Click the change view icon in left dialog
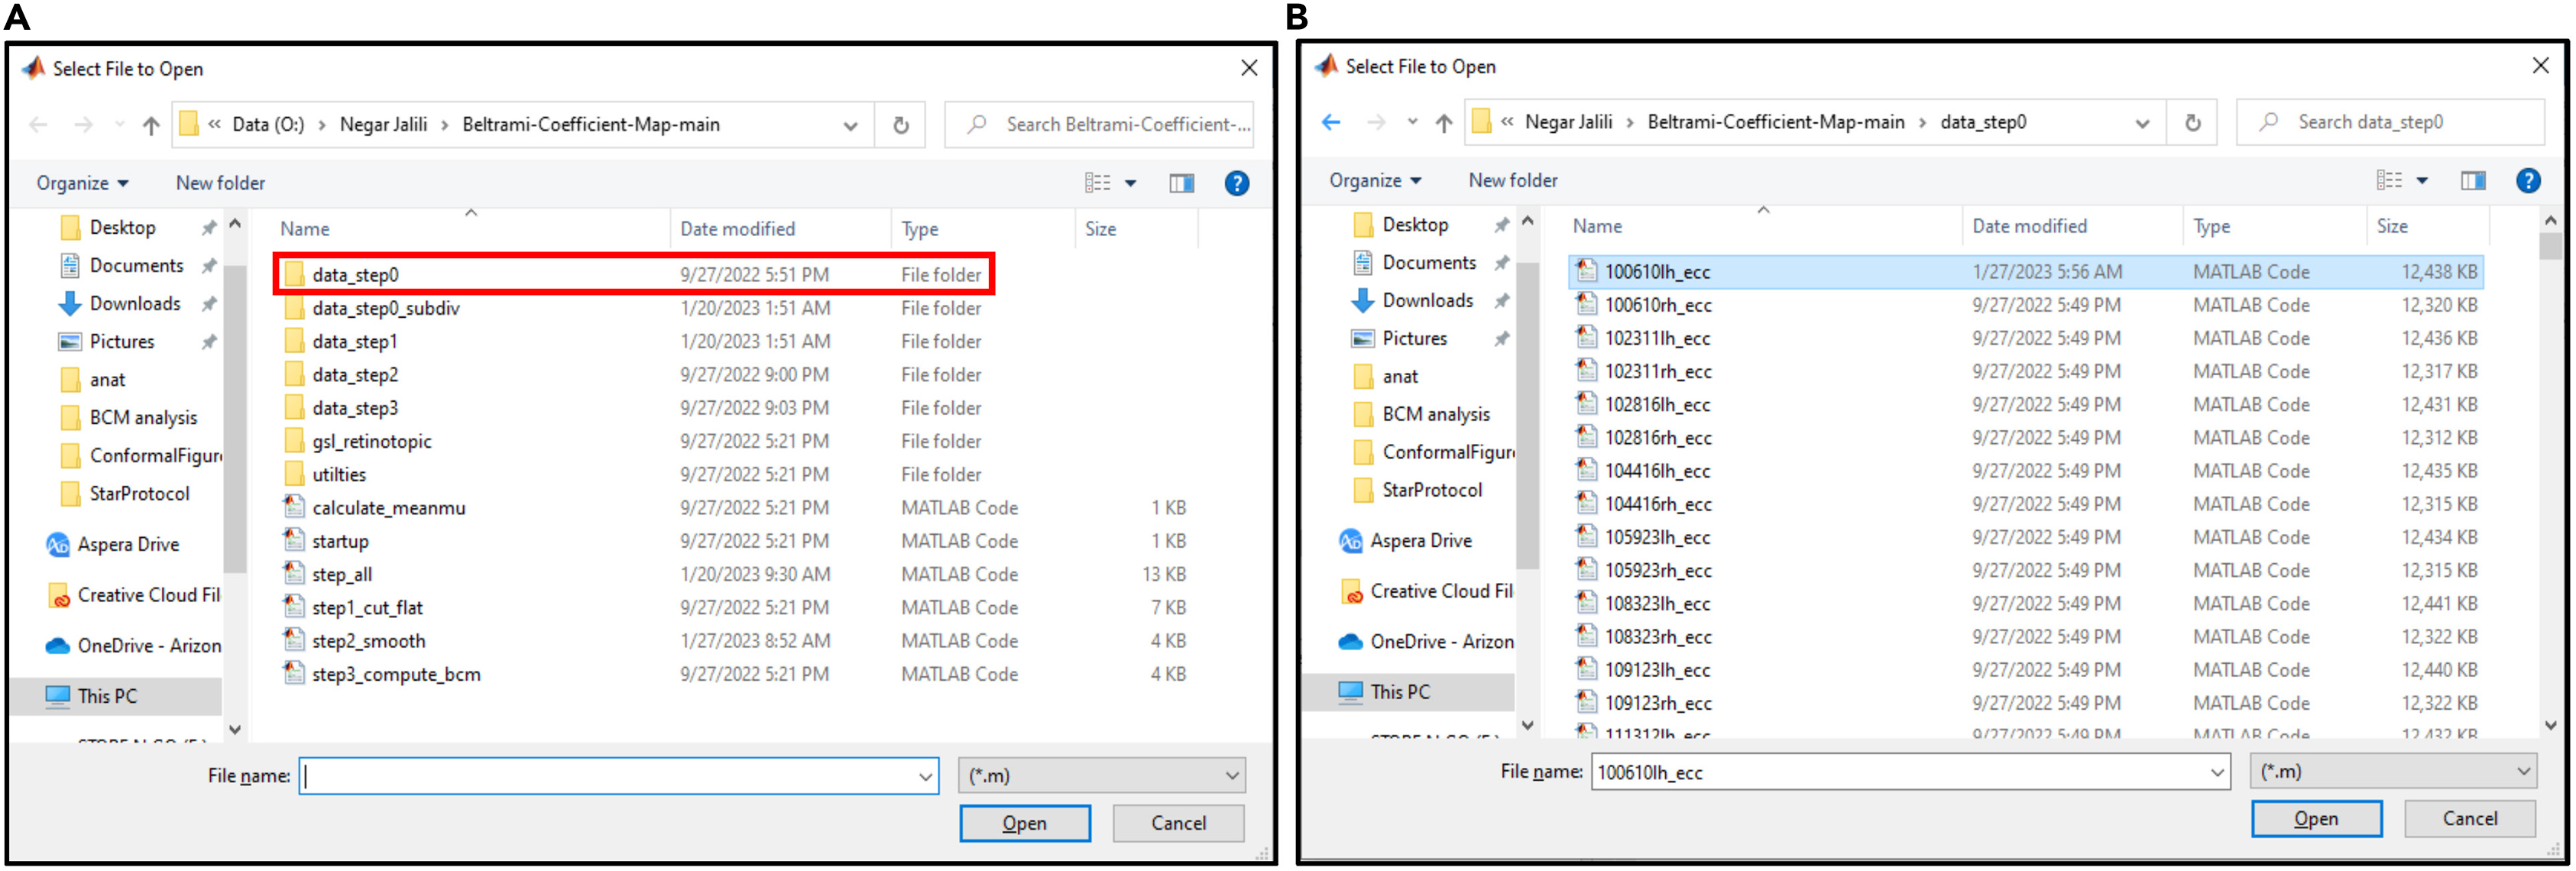 [1098, 183]
